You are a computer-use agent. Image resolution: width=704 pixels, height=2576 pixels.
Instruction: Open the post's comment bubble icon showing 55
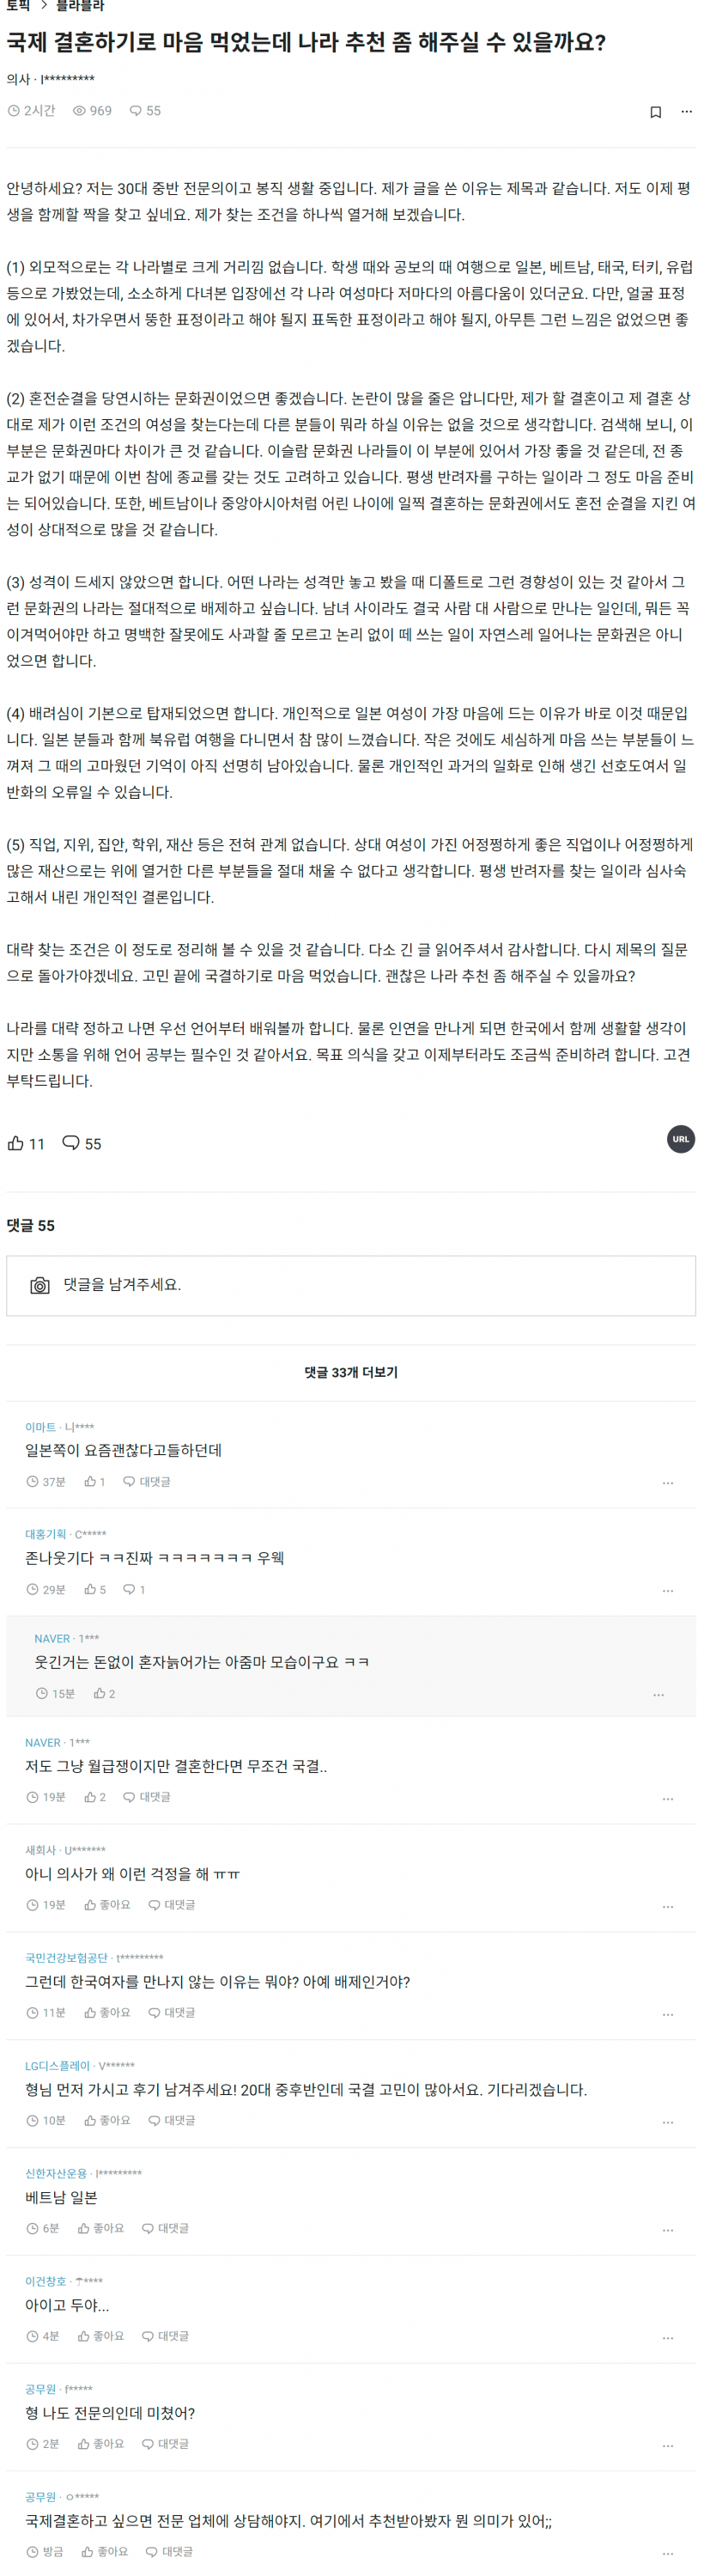coord(82,1143)
